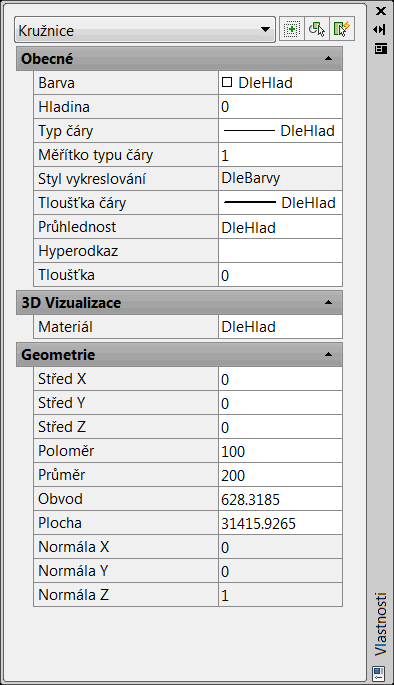Click the Barva DleHlad color swatch
394x685 pixels.
[227, 82]
